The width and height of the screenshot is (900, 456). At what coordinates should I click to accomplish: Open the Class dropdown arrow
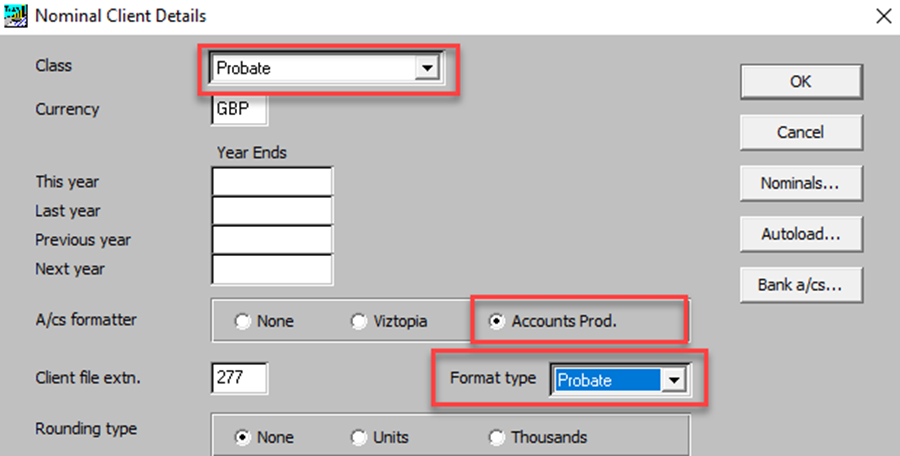point(426,68)
